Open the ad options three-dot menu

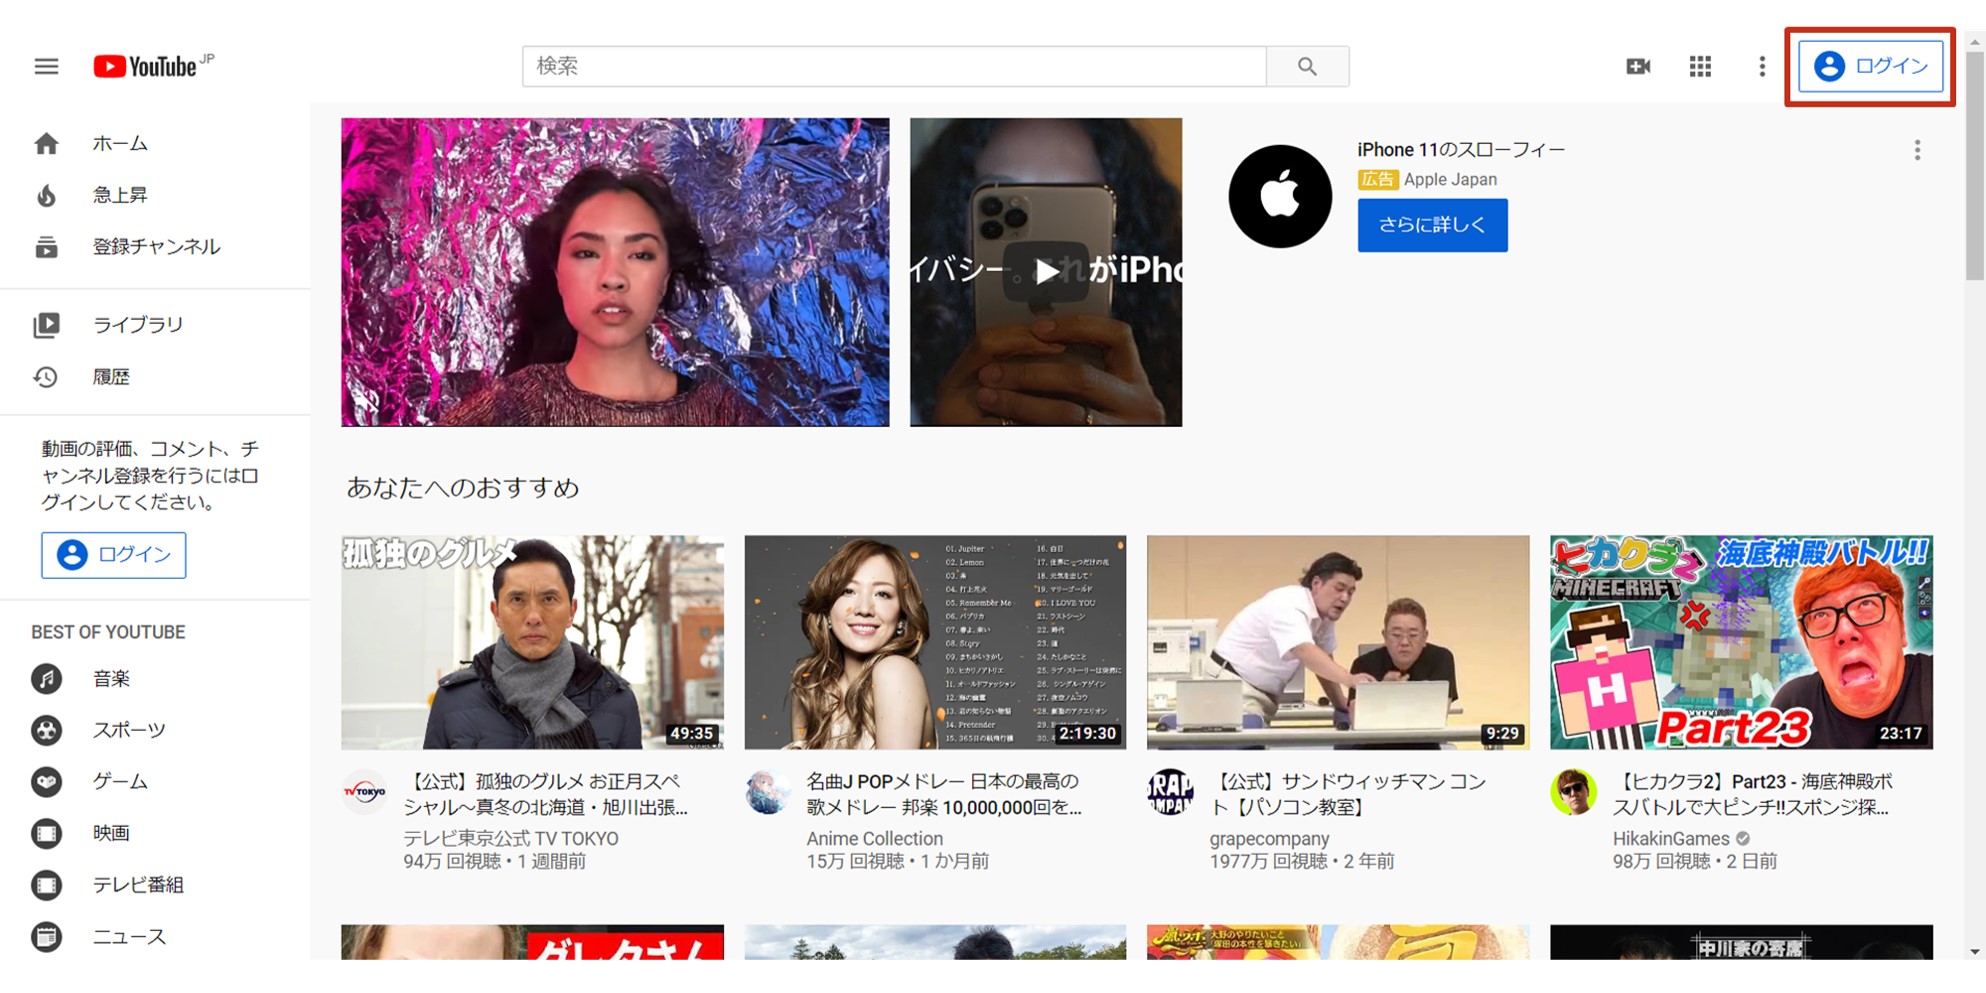pos(1917,150)
